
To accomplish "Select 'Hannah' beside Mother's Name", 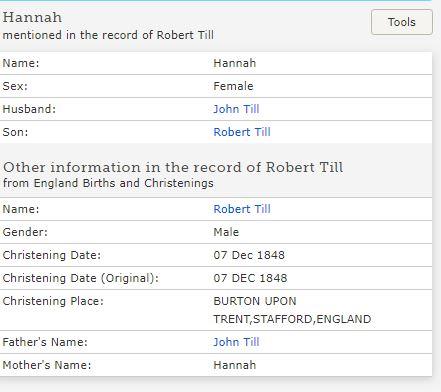I will tap(235, 365).
